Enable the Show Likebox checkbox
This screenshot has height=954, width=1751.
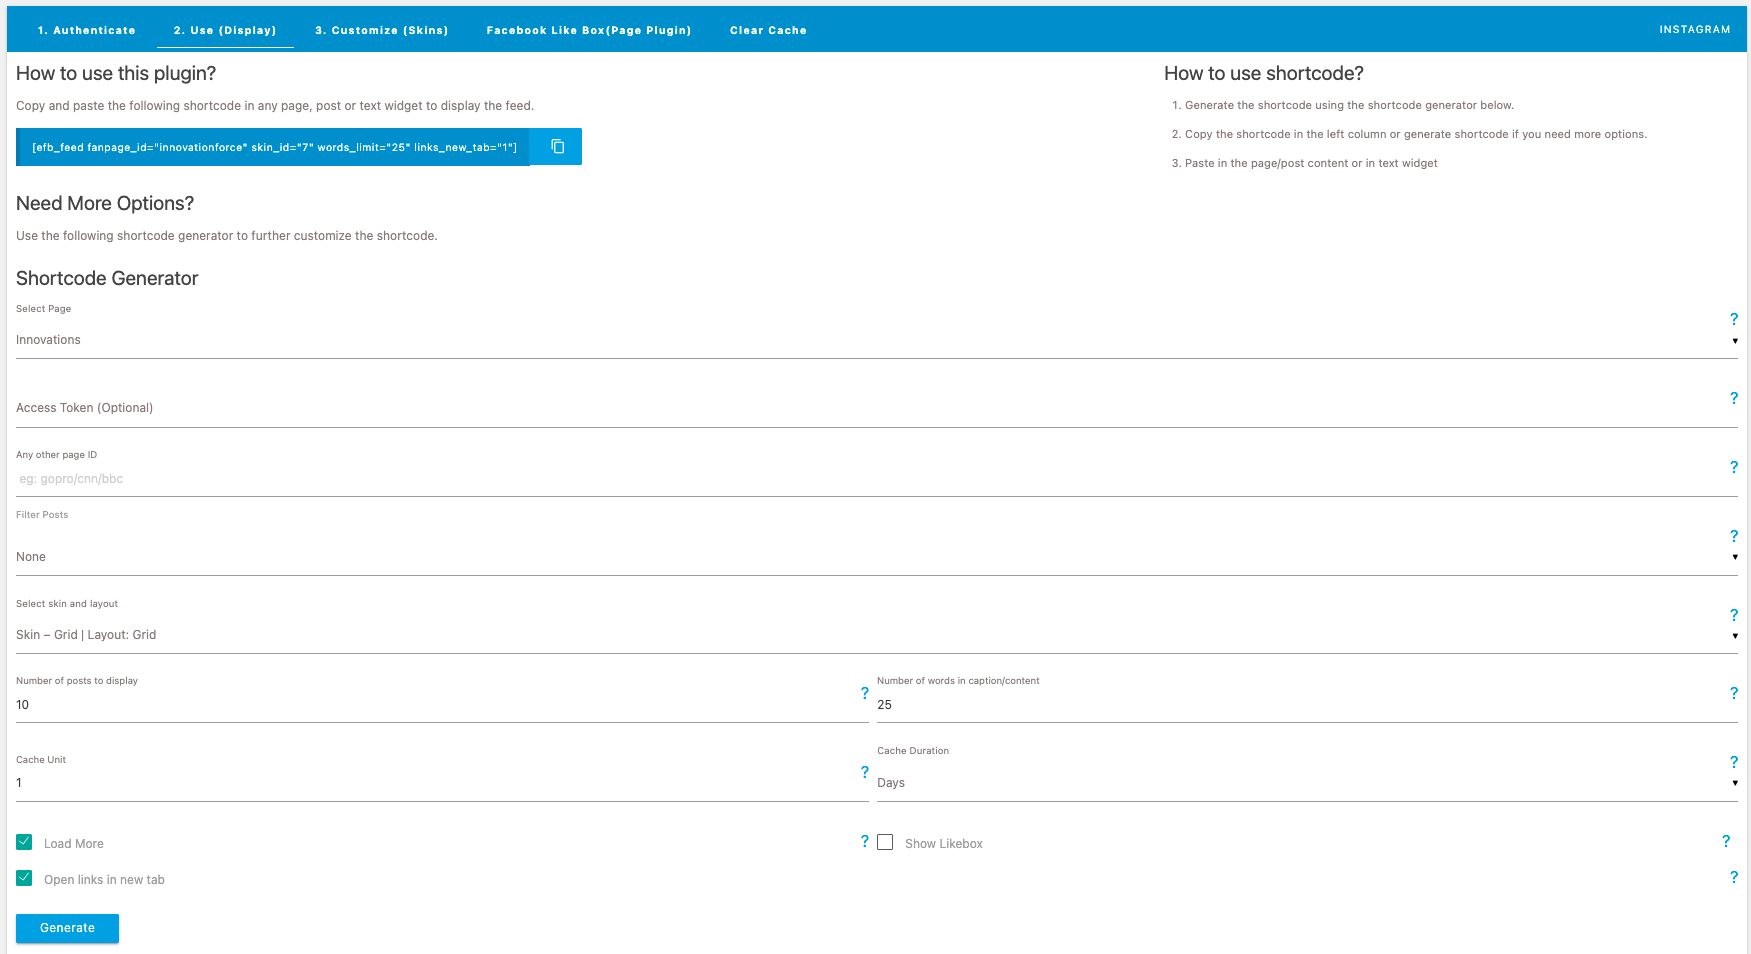coord(885,842)
